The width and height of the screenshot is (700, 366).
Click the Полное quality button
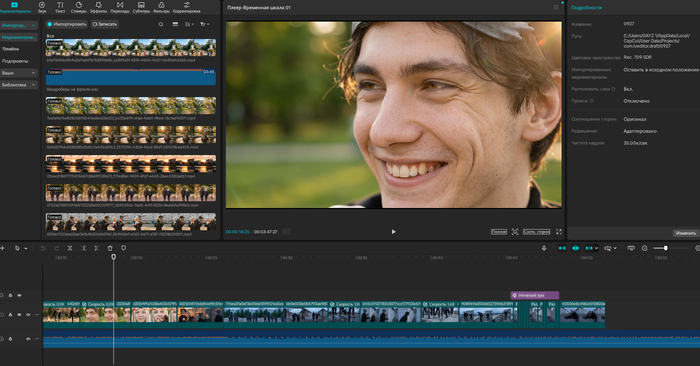(x=499, y=232)
